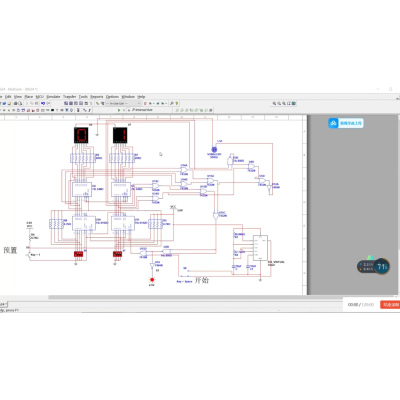Toggle the left red DIP switch
400x400 pixels.
[78, 254]
